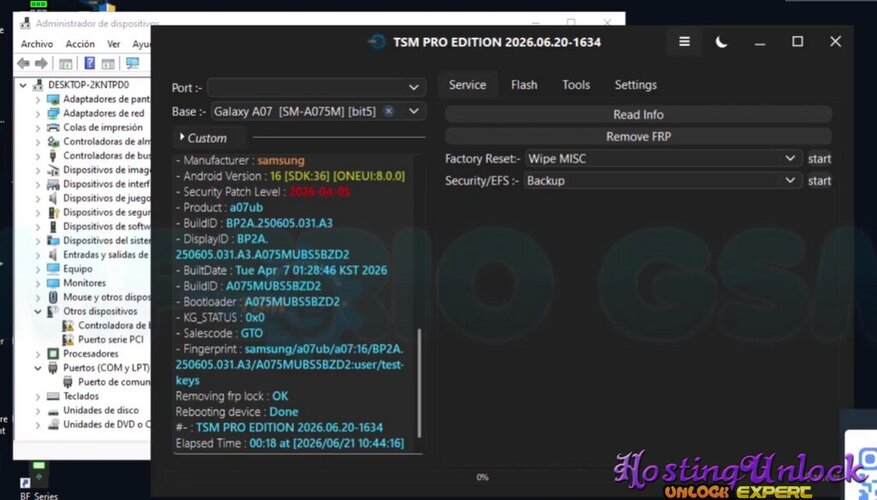Click the blue help icon in toolbar
The height and width of the screenshot is (500, 877).
click(89, 63)
